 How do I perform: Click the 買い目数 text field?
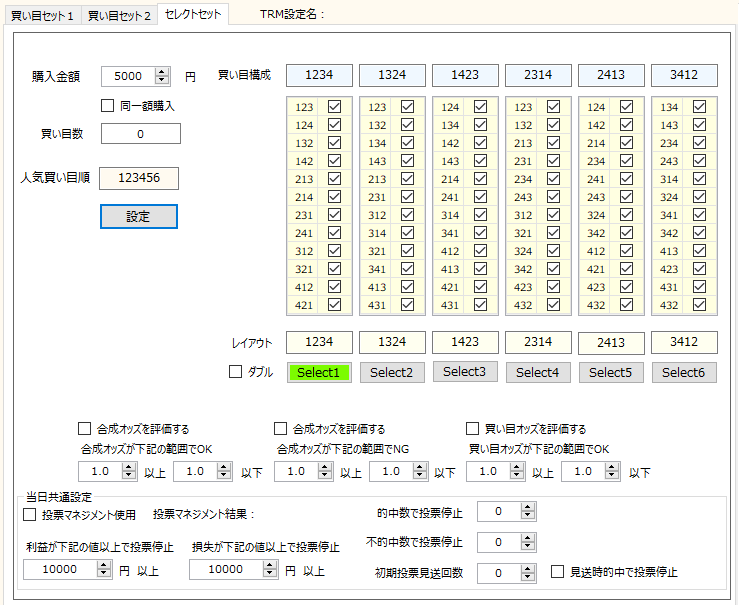[x=140, y=134]
